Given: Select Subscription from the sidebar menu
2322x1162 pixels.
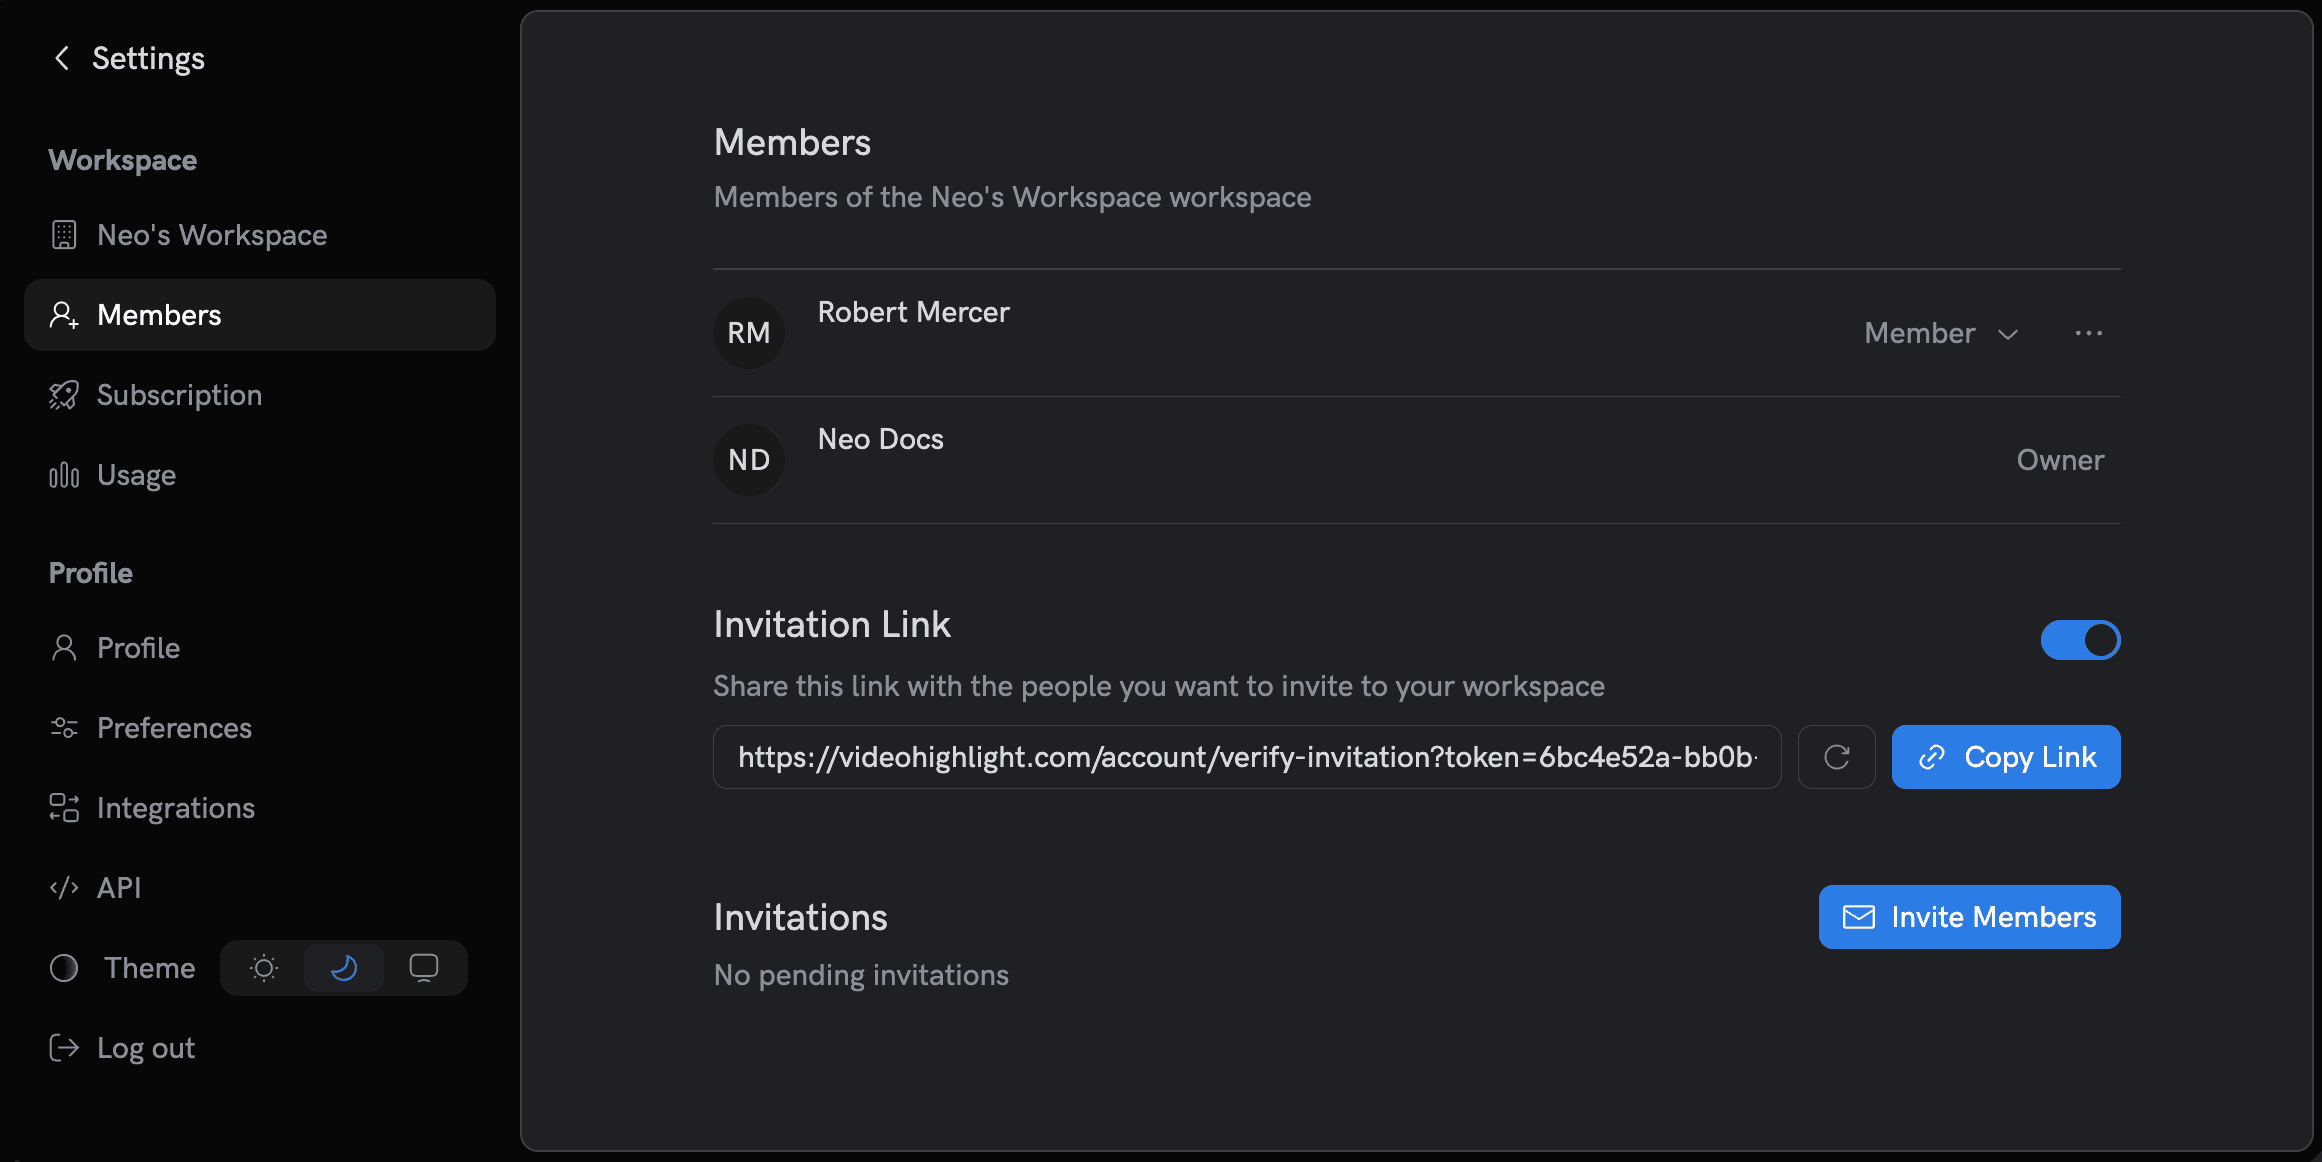Looking at the screenshot, I should (179, 394).
